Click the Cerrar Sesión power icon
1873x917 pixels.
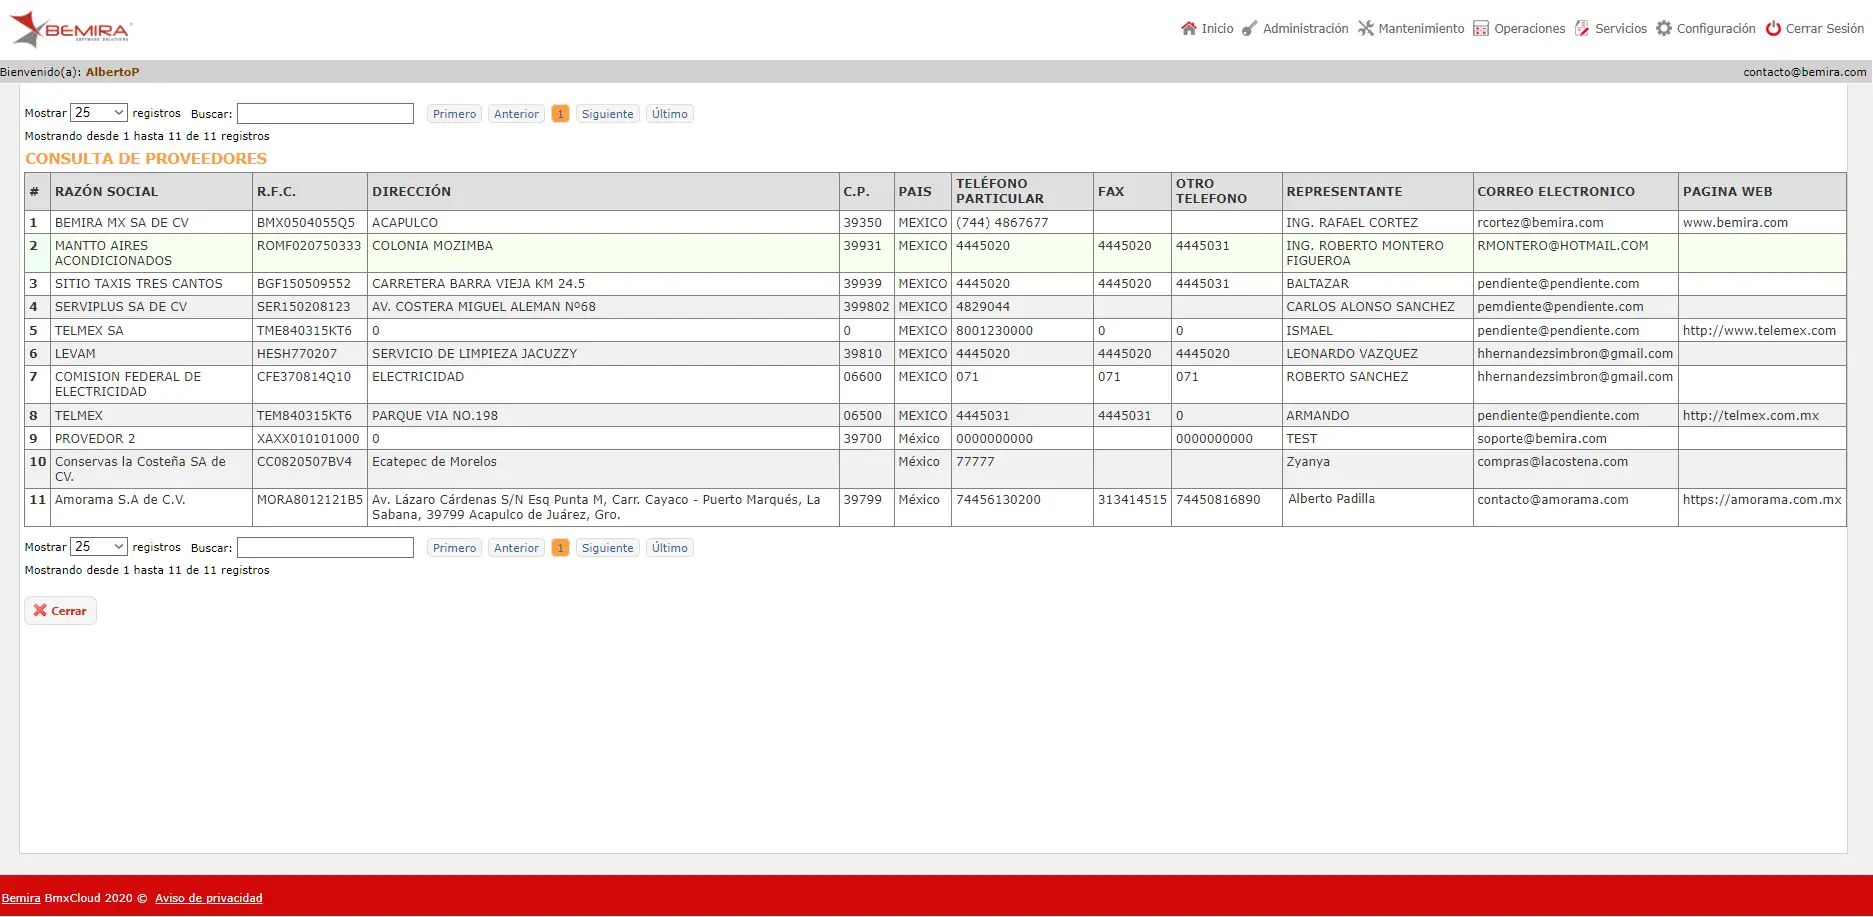click(x=1773, y=28)
